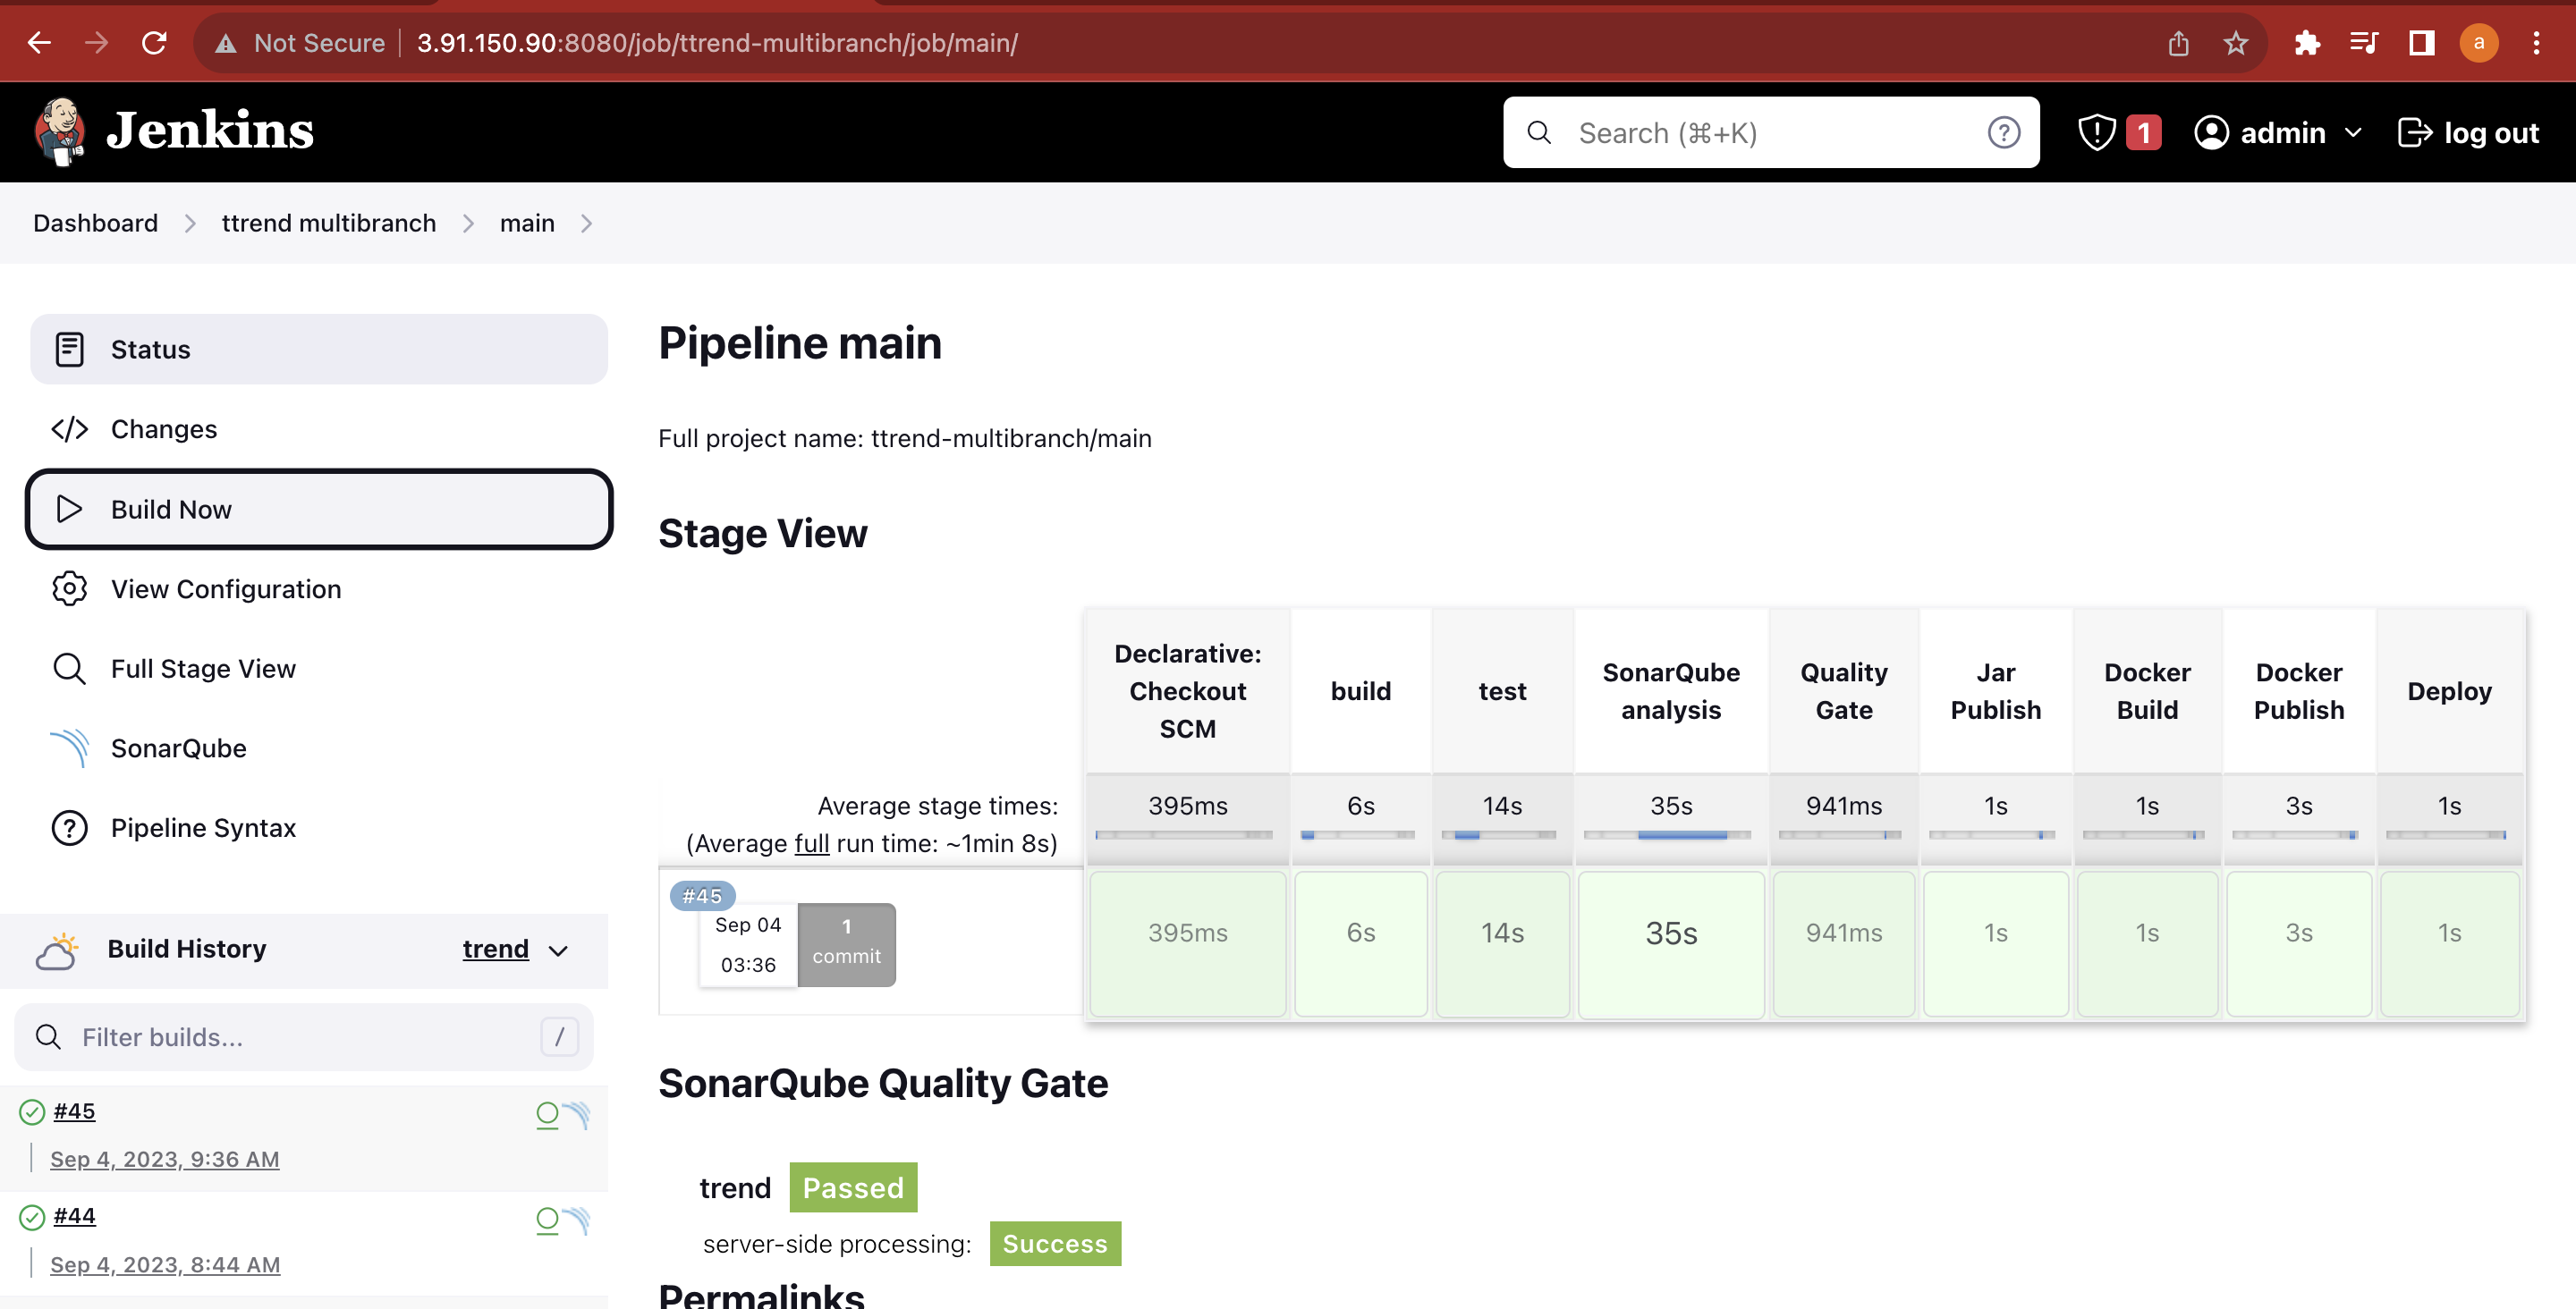Expand the ttrend multibranch breadcrumb chevron
This screenshot has width=2576, height=1309.
[x=468, y=223]
